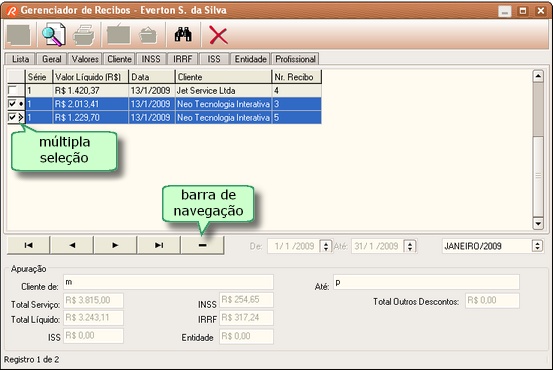The width and height of the screenshot is (553, 370).
Task: Open the Geral tab
Action: tap(51, 59)
